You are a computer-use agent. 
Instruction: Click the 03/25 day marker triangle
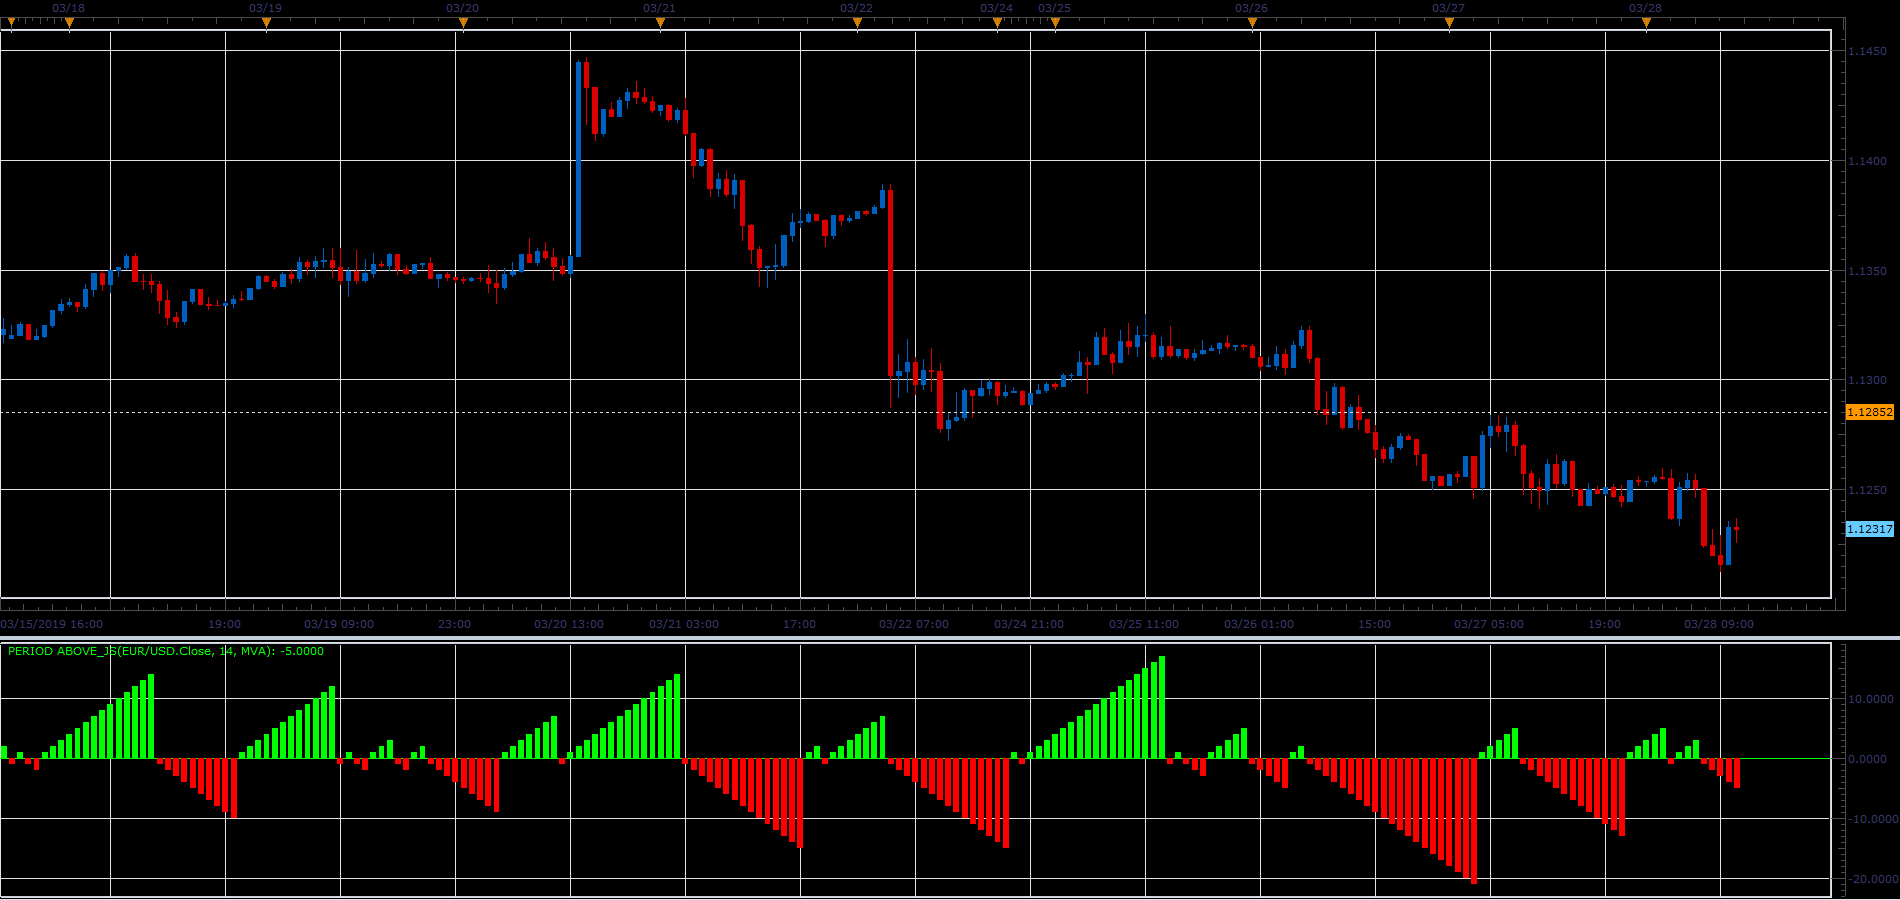pos(1055,23)
